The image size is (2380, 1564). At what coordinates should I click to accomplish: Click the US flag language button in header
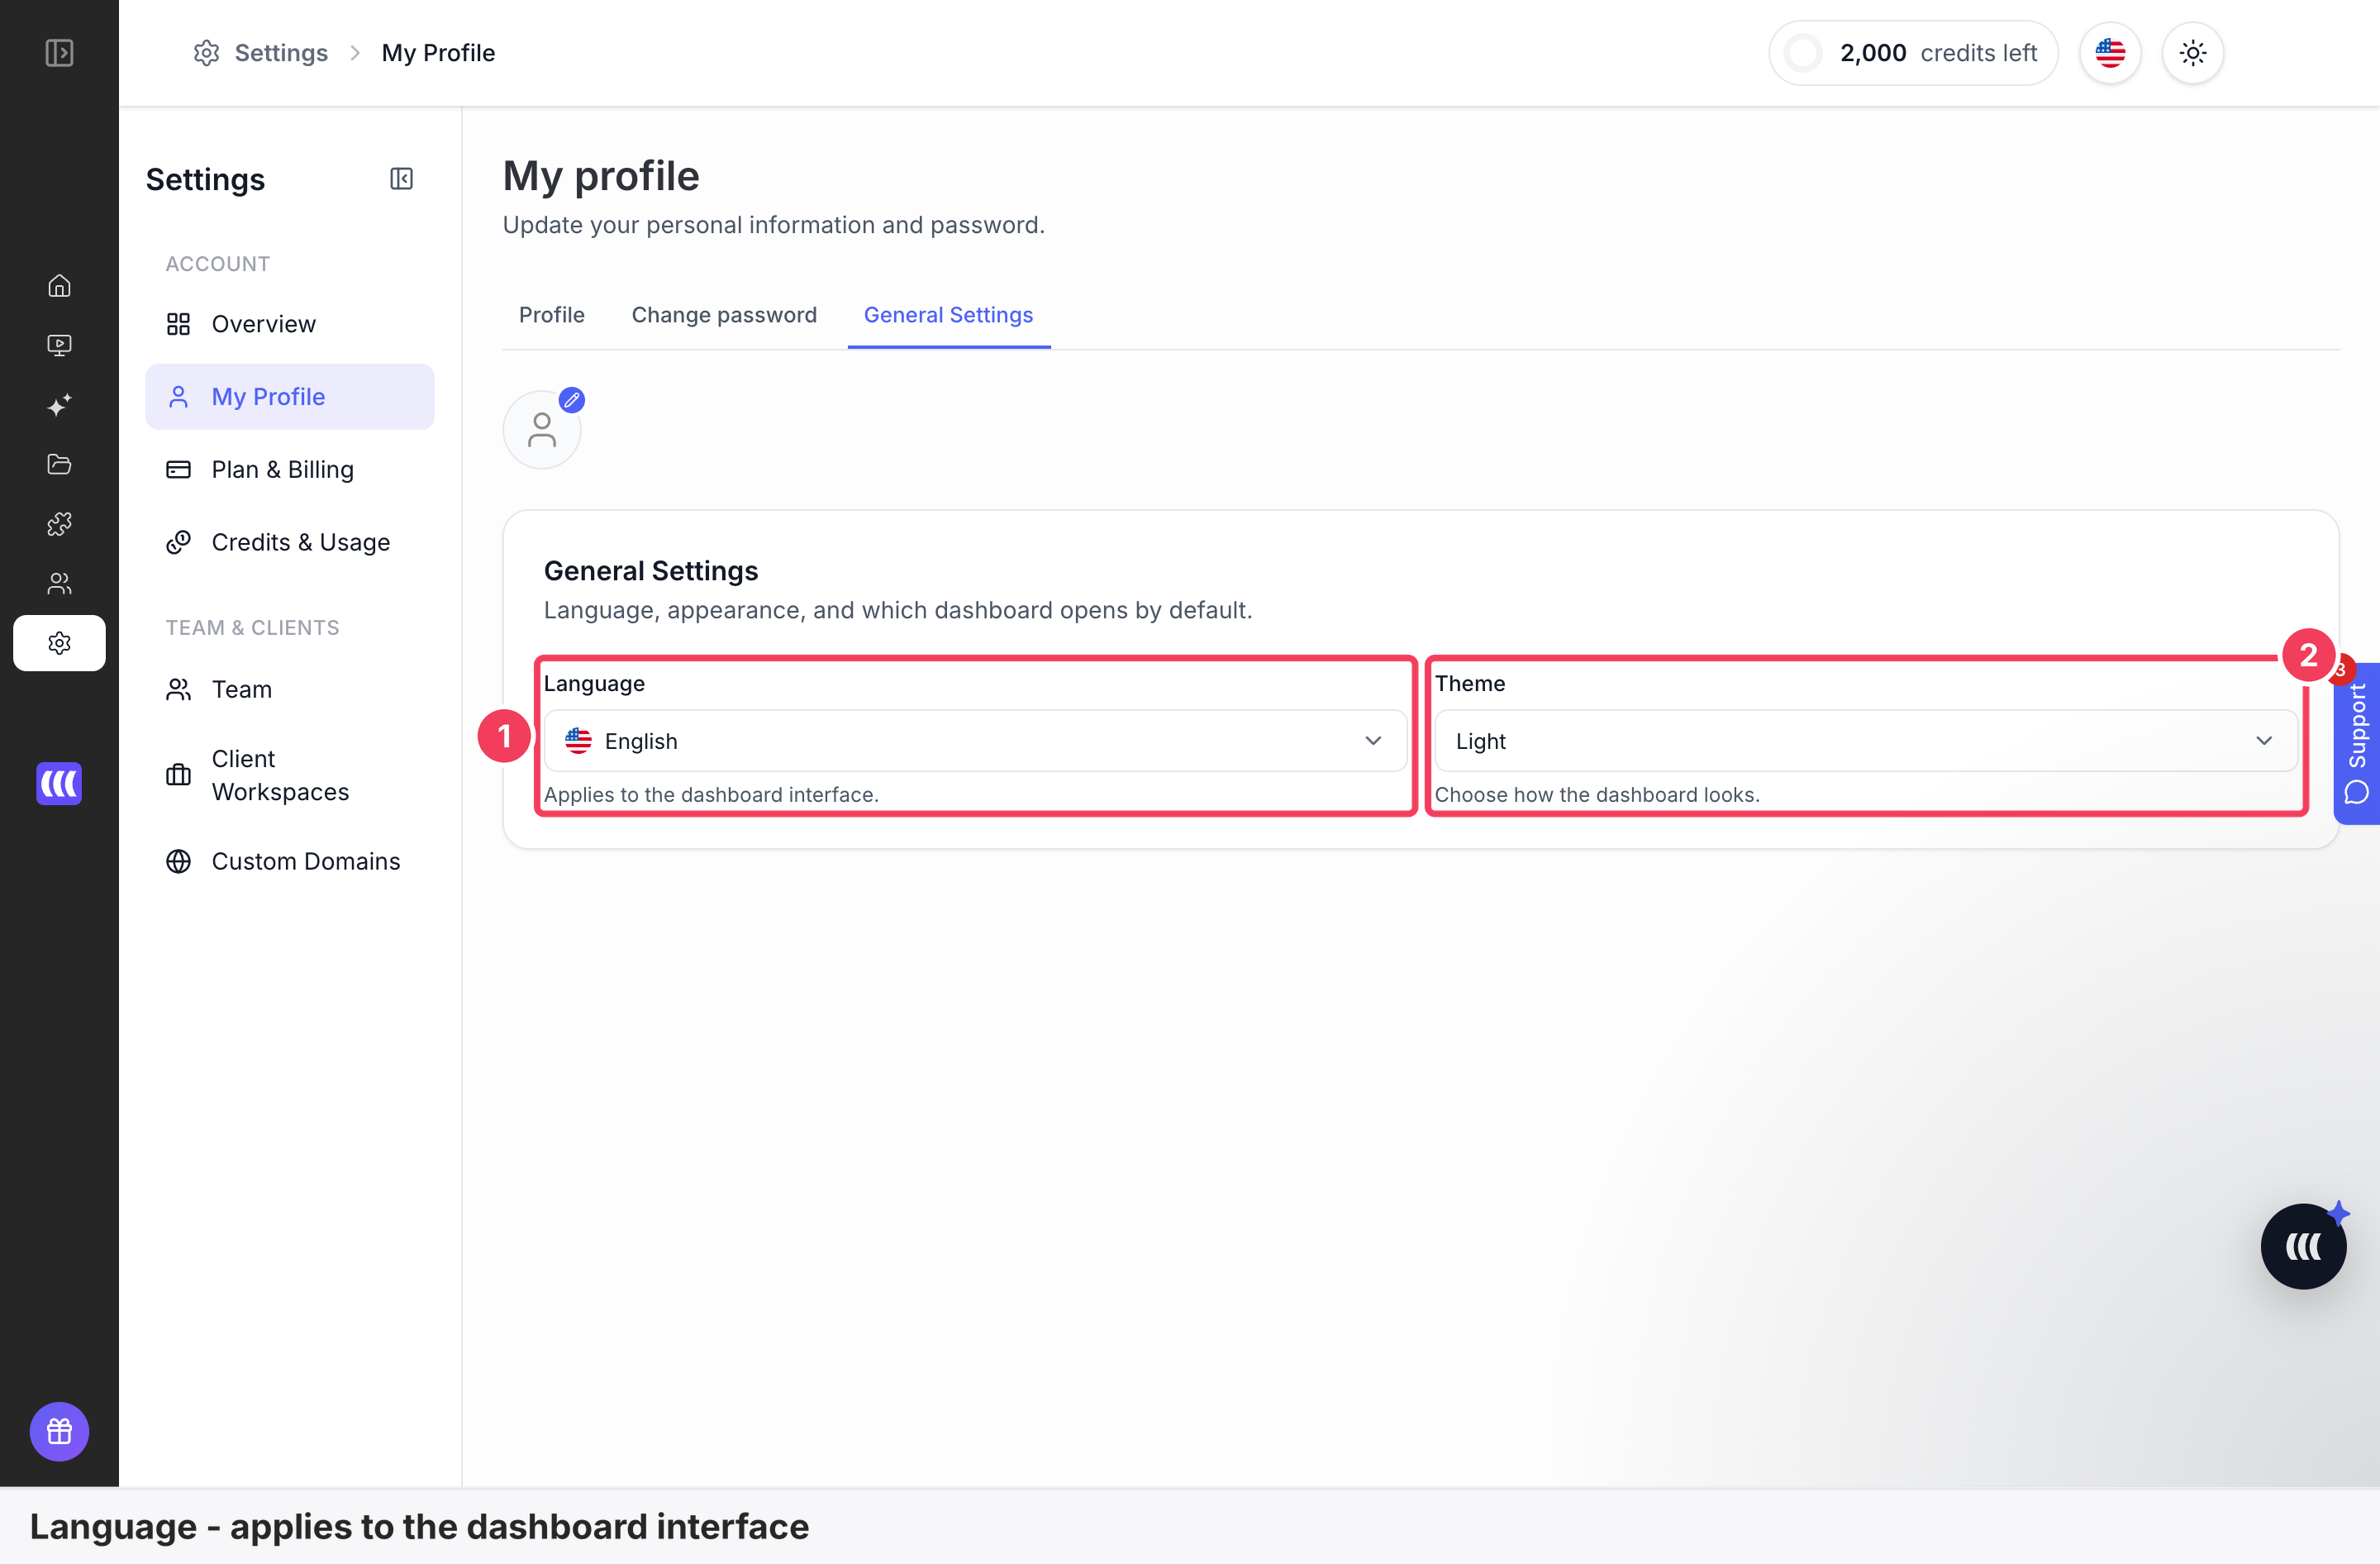(2110, 52)
